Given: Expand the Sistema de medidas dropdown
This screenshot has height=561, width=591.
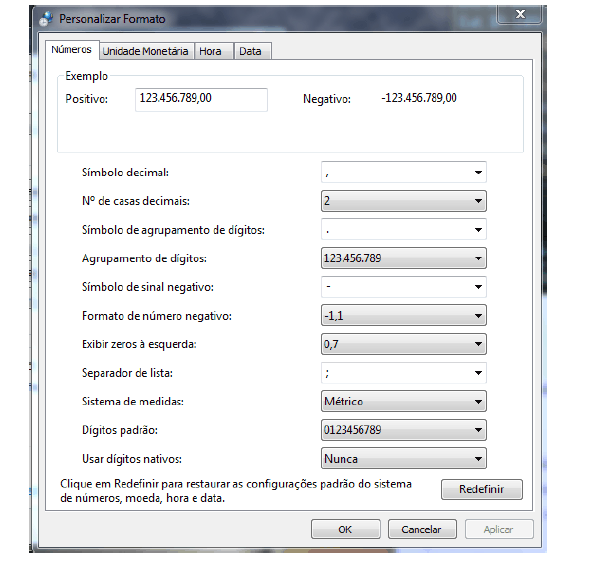Looking at the screenshot, I should [x=404, y=402].
